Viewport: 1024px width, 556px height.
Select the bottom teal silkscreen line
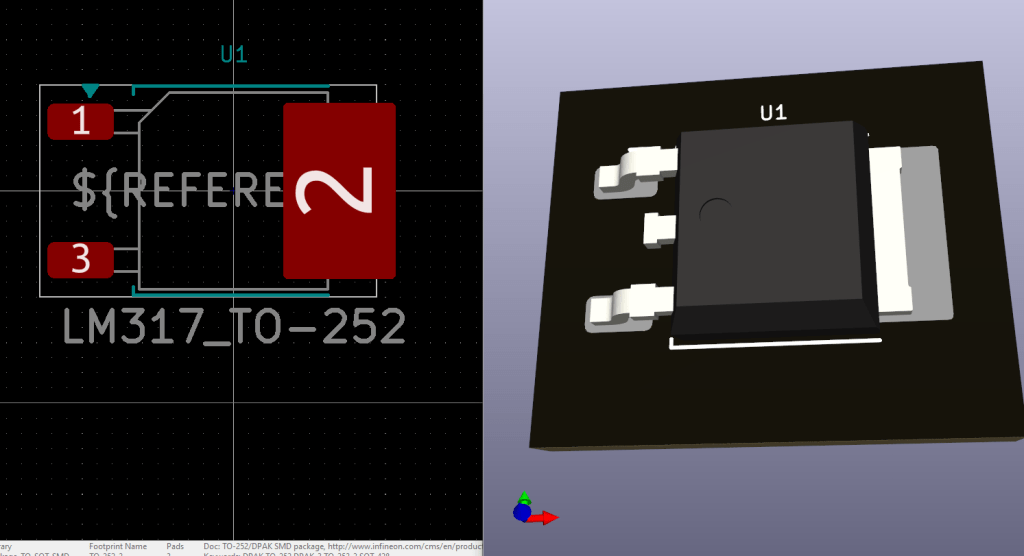pos(230,295)
